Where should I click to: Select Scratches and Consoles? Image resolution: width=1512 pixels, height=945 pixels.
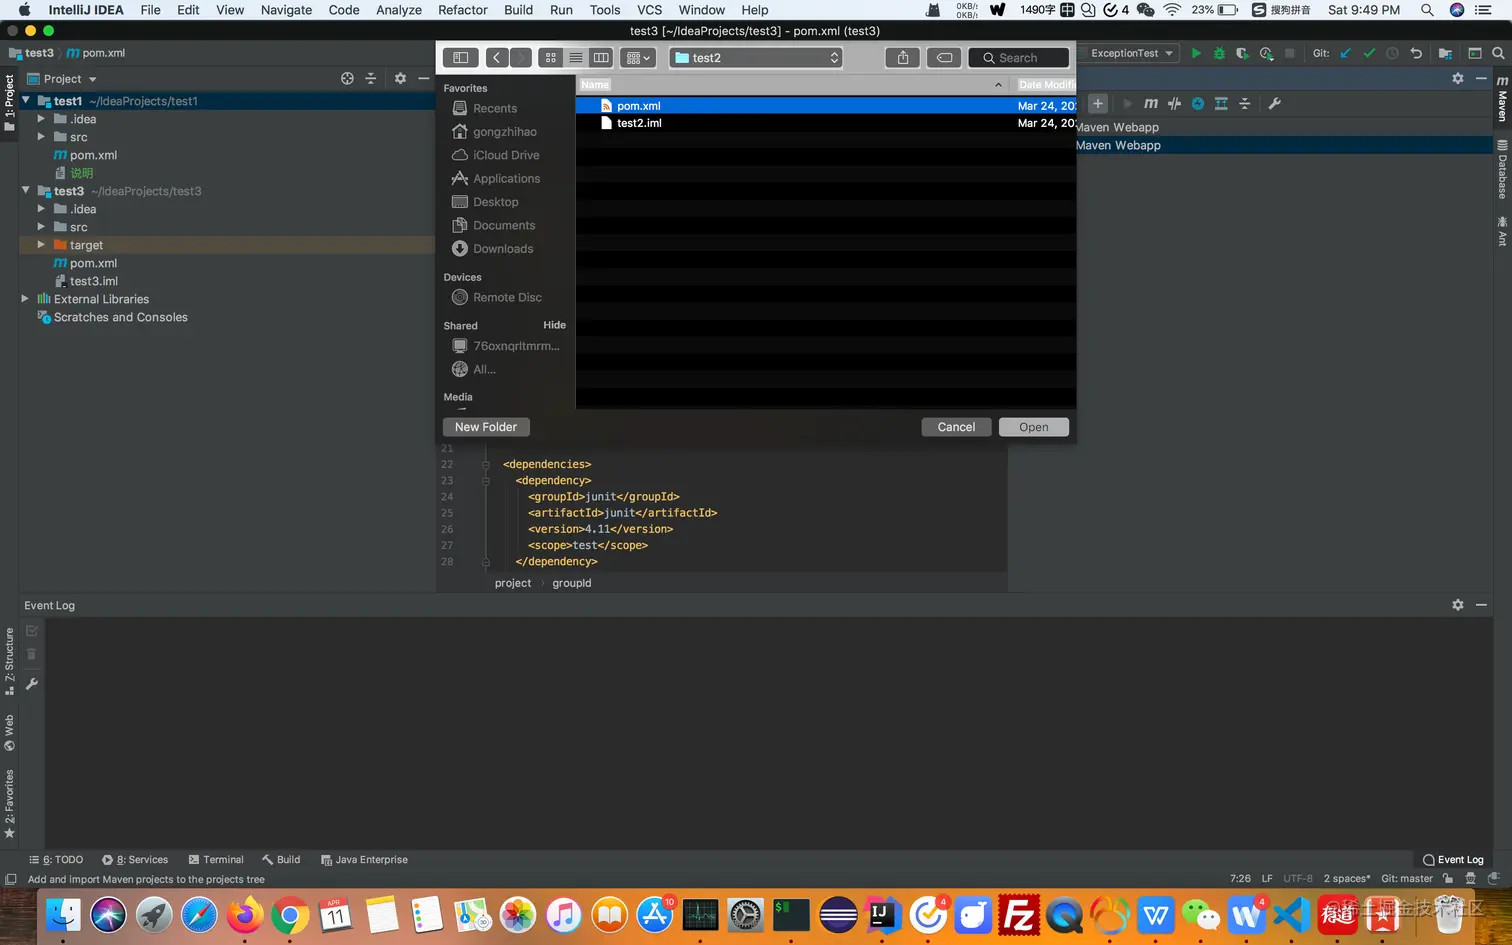point(120,317)
